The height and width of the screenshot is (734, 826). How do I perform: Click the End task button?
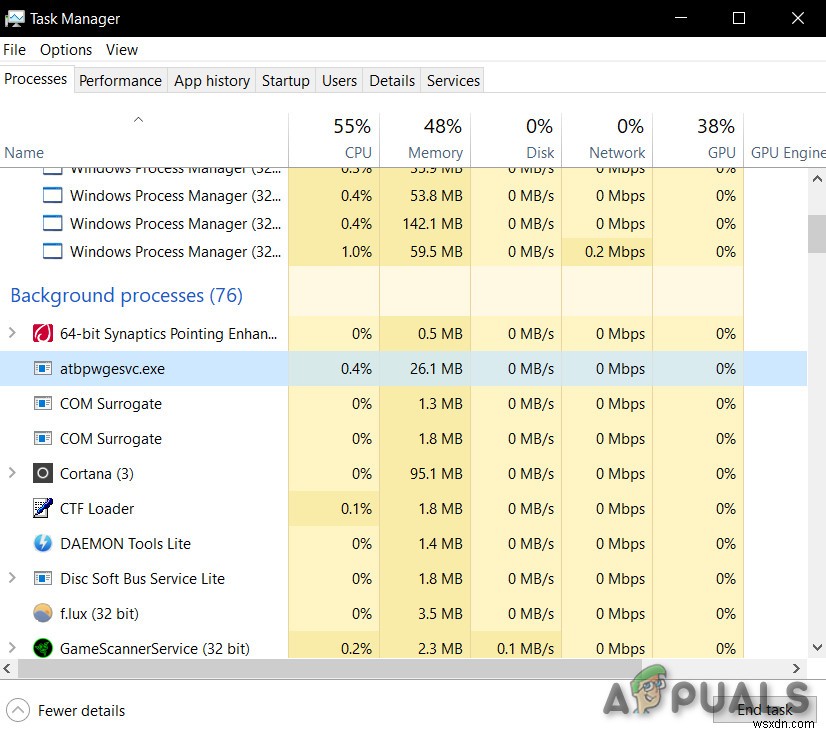click(x=764, y=709)
